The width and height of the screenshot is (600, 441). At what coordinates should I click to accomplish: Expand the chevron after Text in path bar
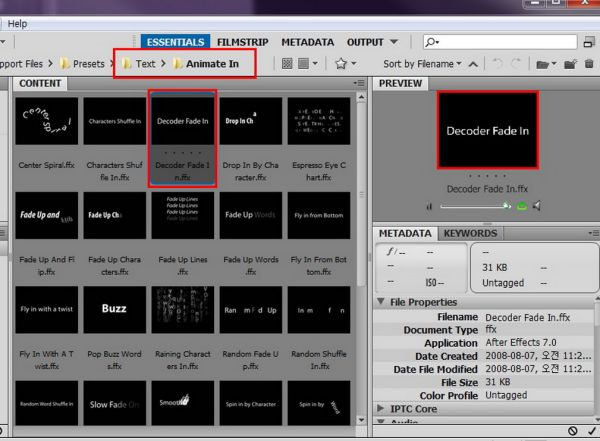tap(163, 64)
